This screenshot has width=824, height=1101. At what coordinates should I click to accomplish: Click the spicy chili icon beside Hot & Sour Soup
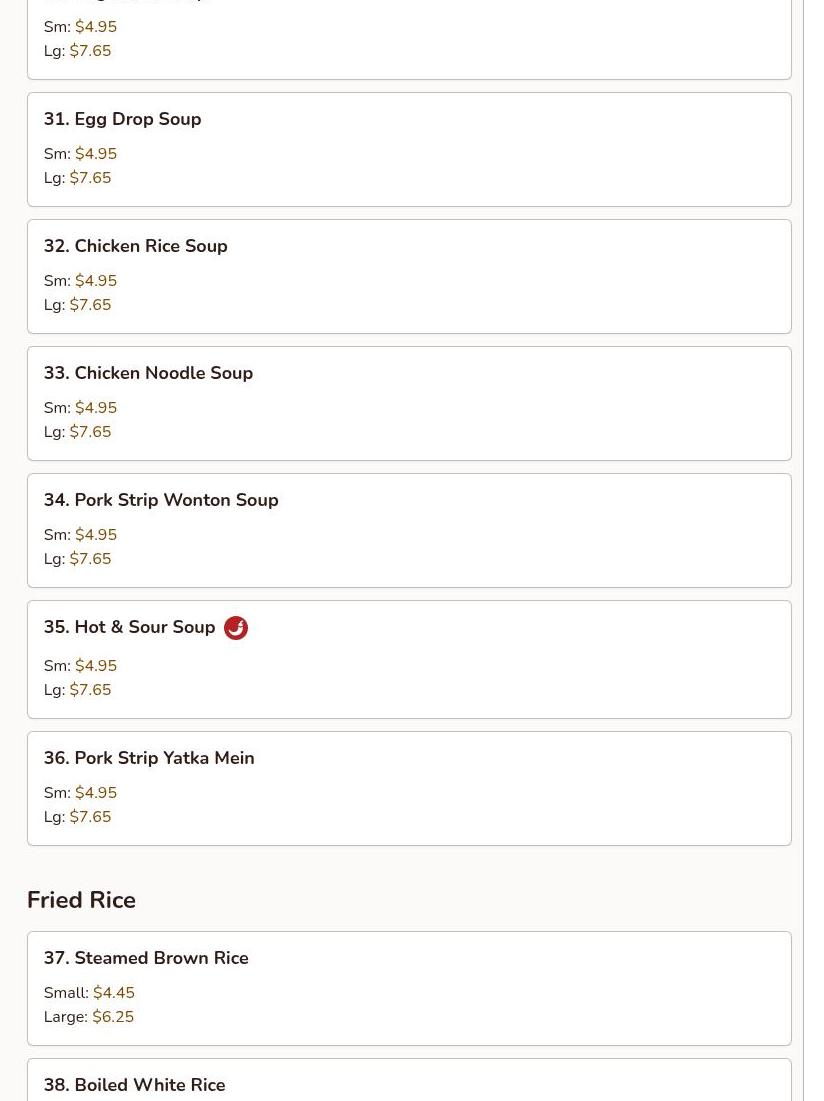click(236, 628)
